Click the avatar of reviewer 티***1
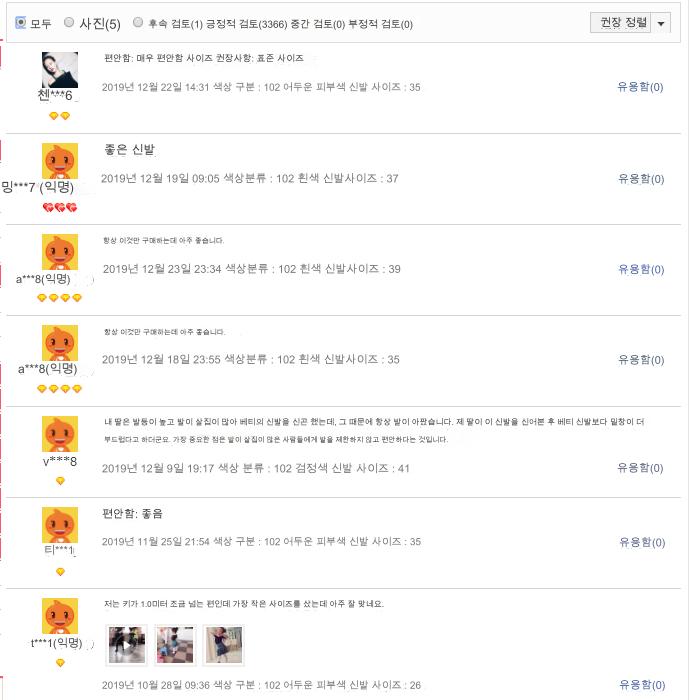This screenshot has height=700, width=689. pyautogui.click(x=60, y=525)
